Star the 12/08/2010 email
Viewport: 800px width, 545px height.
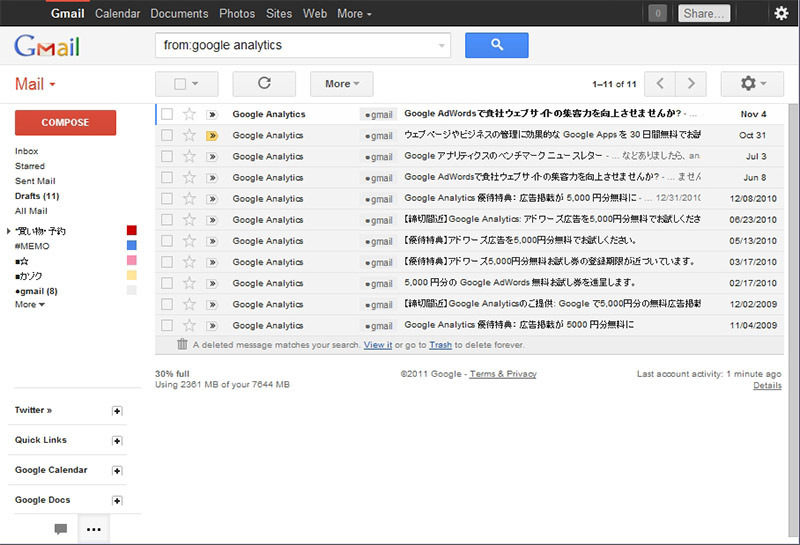[x=189, y=199]
